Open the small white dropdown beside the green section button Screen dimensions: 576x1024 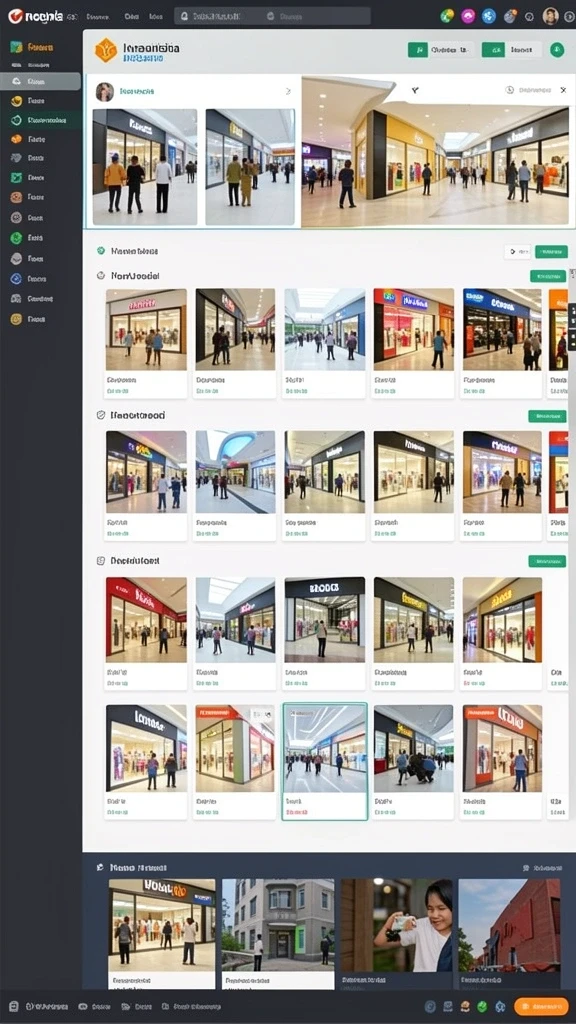coord(517,251)
